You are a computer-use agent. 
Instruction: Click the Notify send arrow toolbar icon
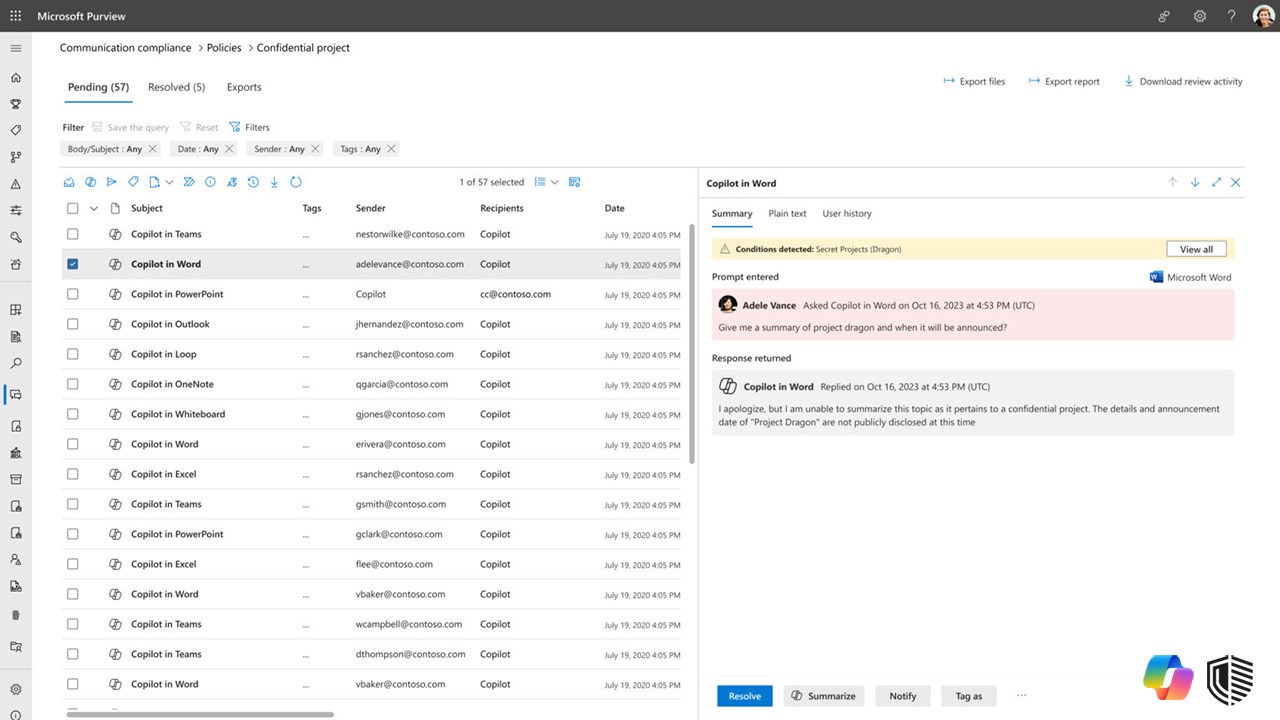111,182
